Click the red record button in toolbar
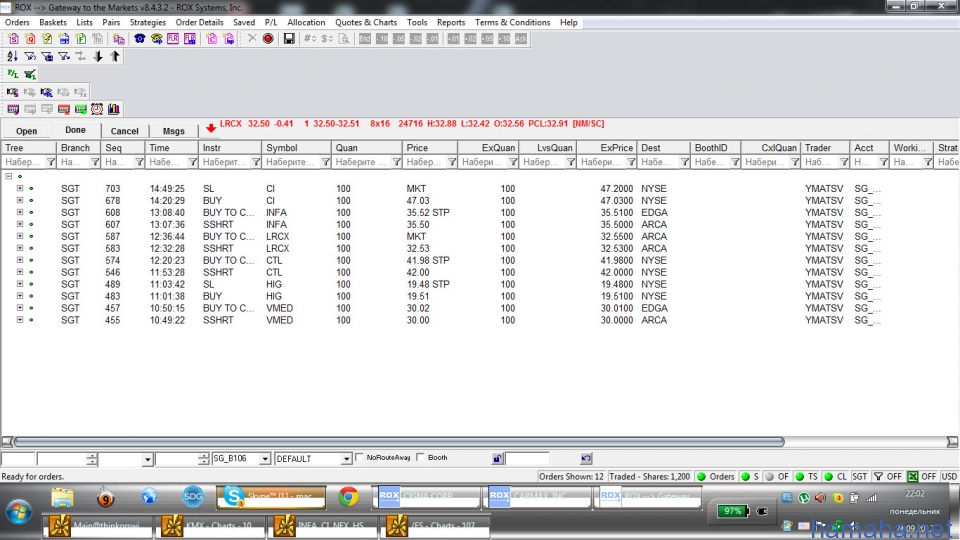 [x=268, y=39]
